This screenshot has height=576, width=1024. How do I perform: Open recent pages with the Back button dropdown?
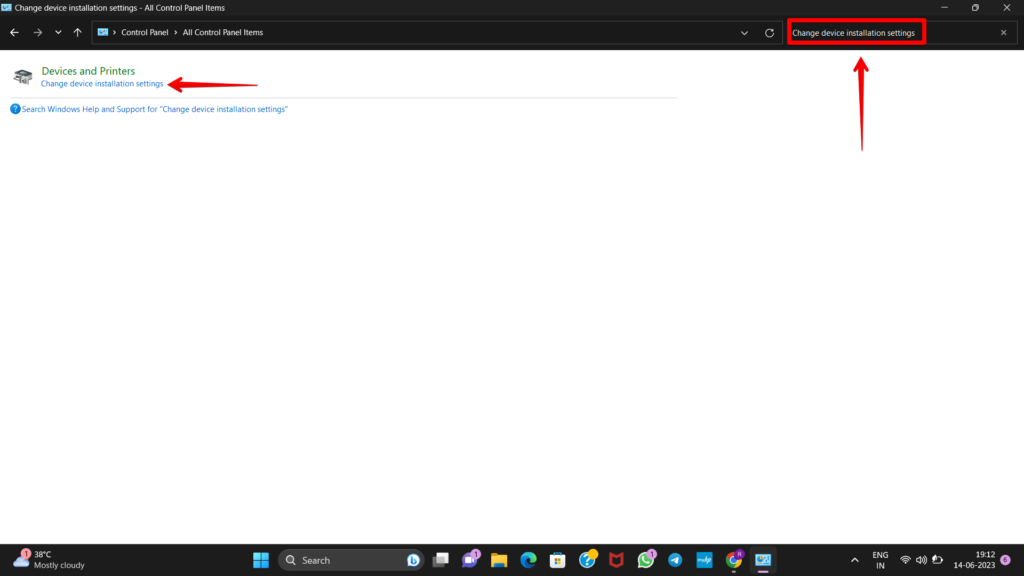(x=57, y=32)
